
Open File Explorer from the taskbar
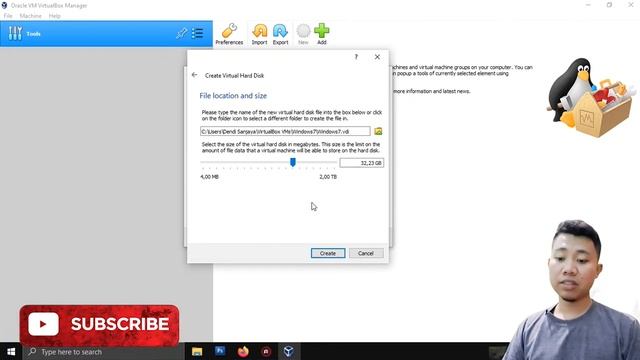click(197, 351)
